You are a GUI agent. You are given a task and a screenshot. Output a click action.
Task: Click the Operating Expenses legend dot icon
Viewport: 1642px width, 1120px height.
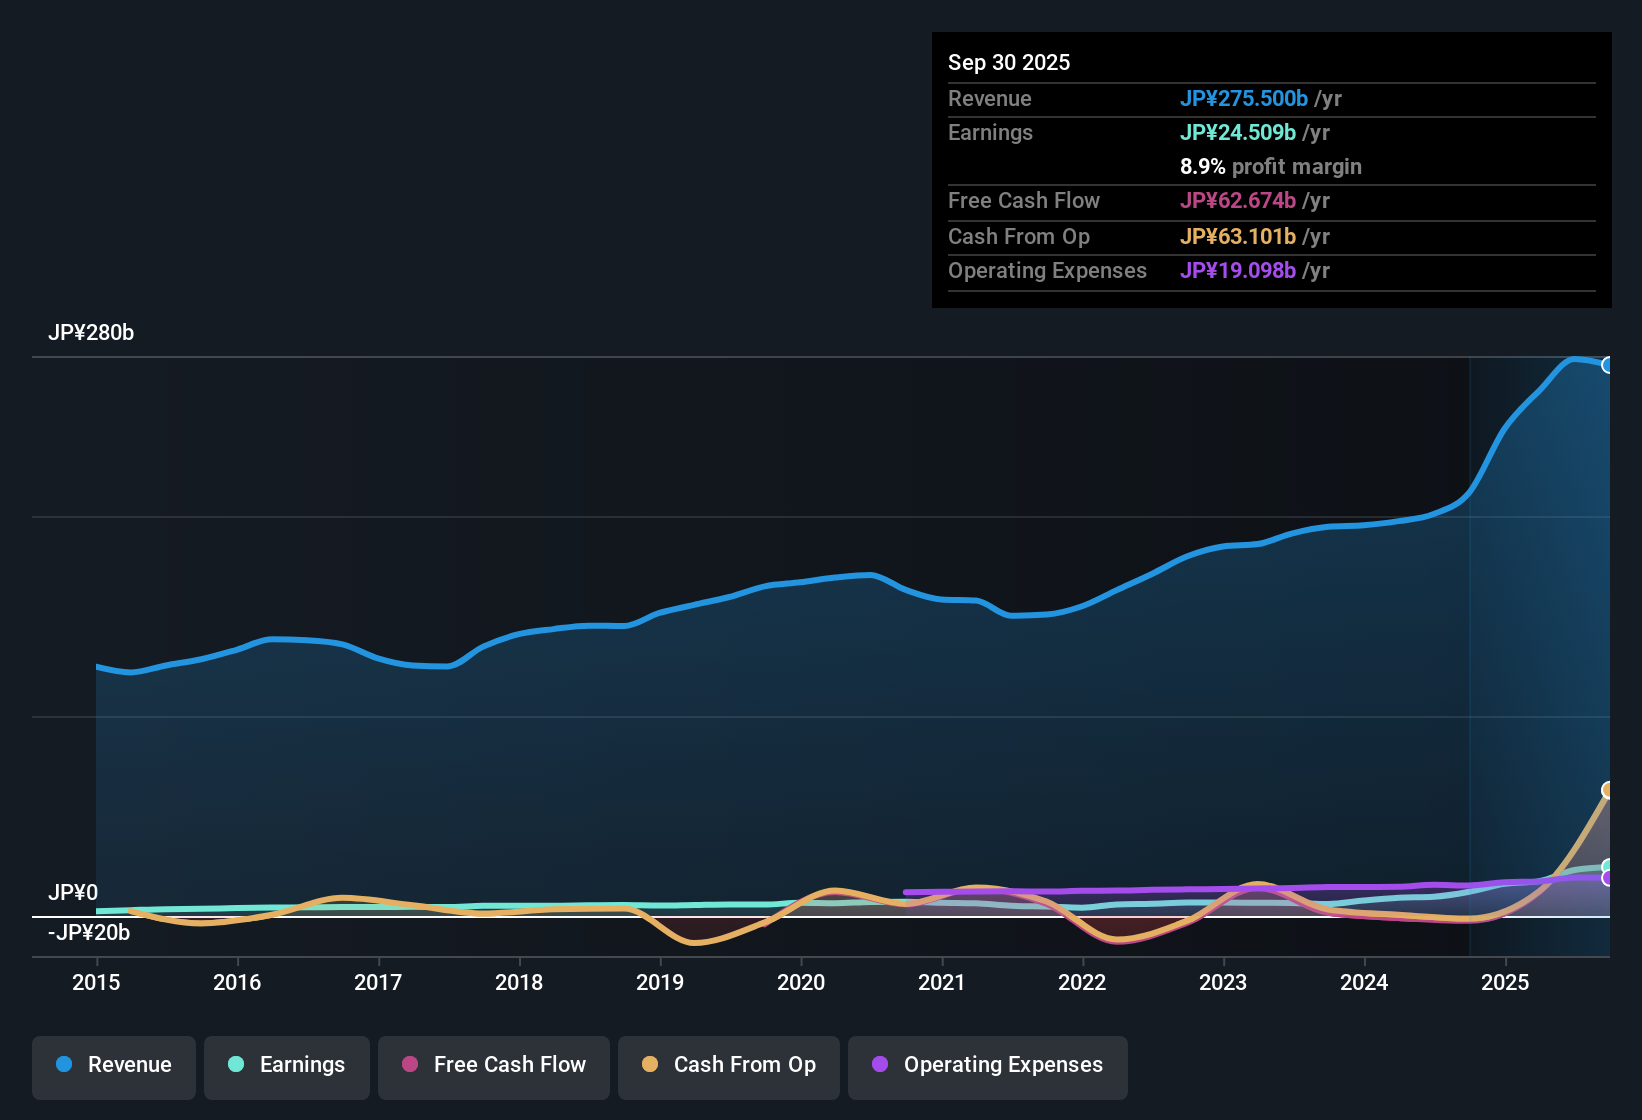click(x=880, y=1065)
